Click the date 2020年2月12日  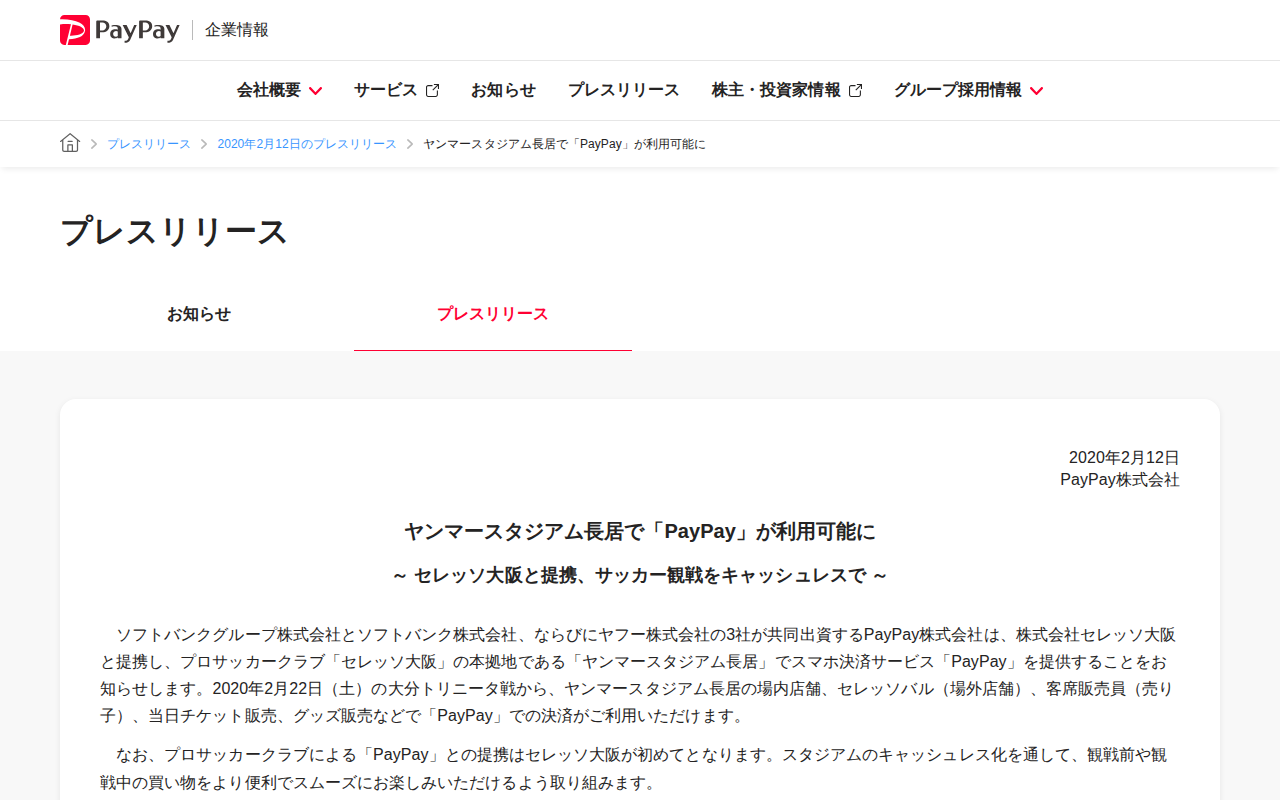click(1124, 458)
